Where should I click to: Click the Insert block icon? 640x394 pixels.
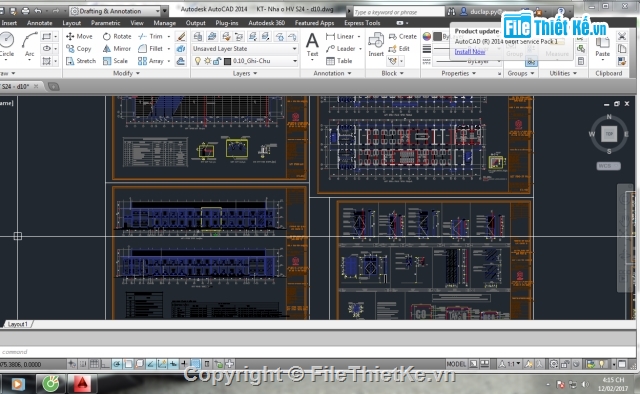point(376,45)
